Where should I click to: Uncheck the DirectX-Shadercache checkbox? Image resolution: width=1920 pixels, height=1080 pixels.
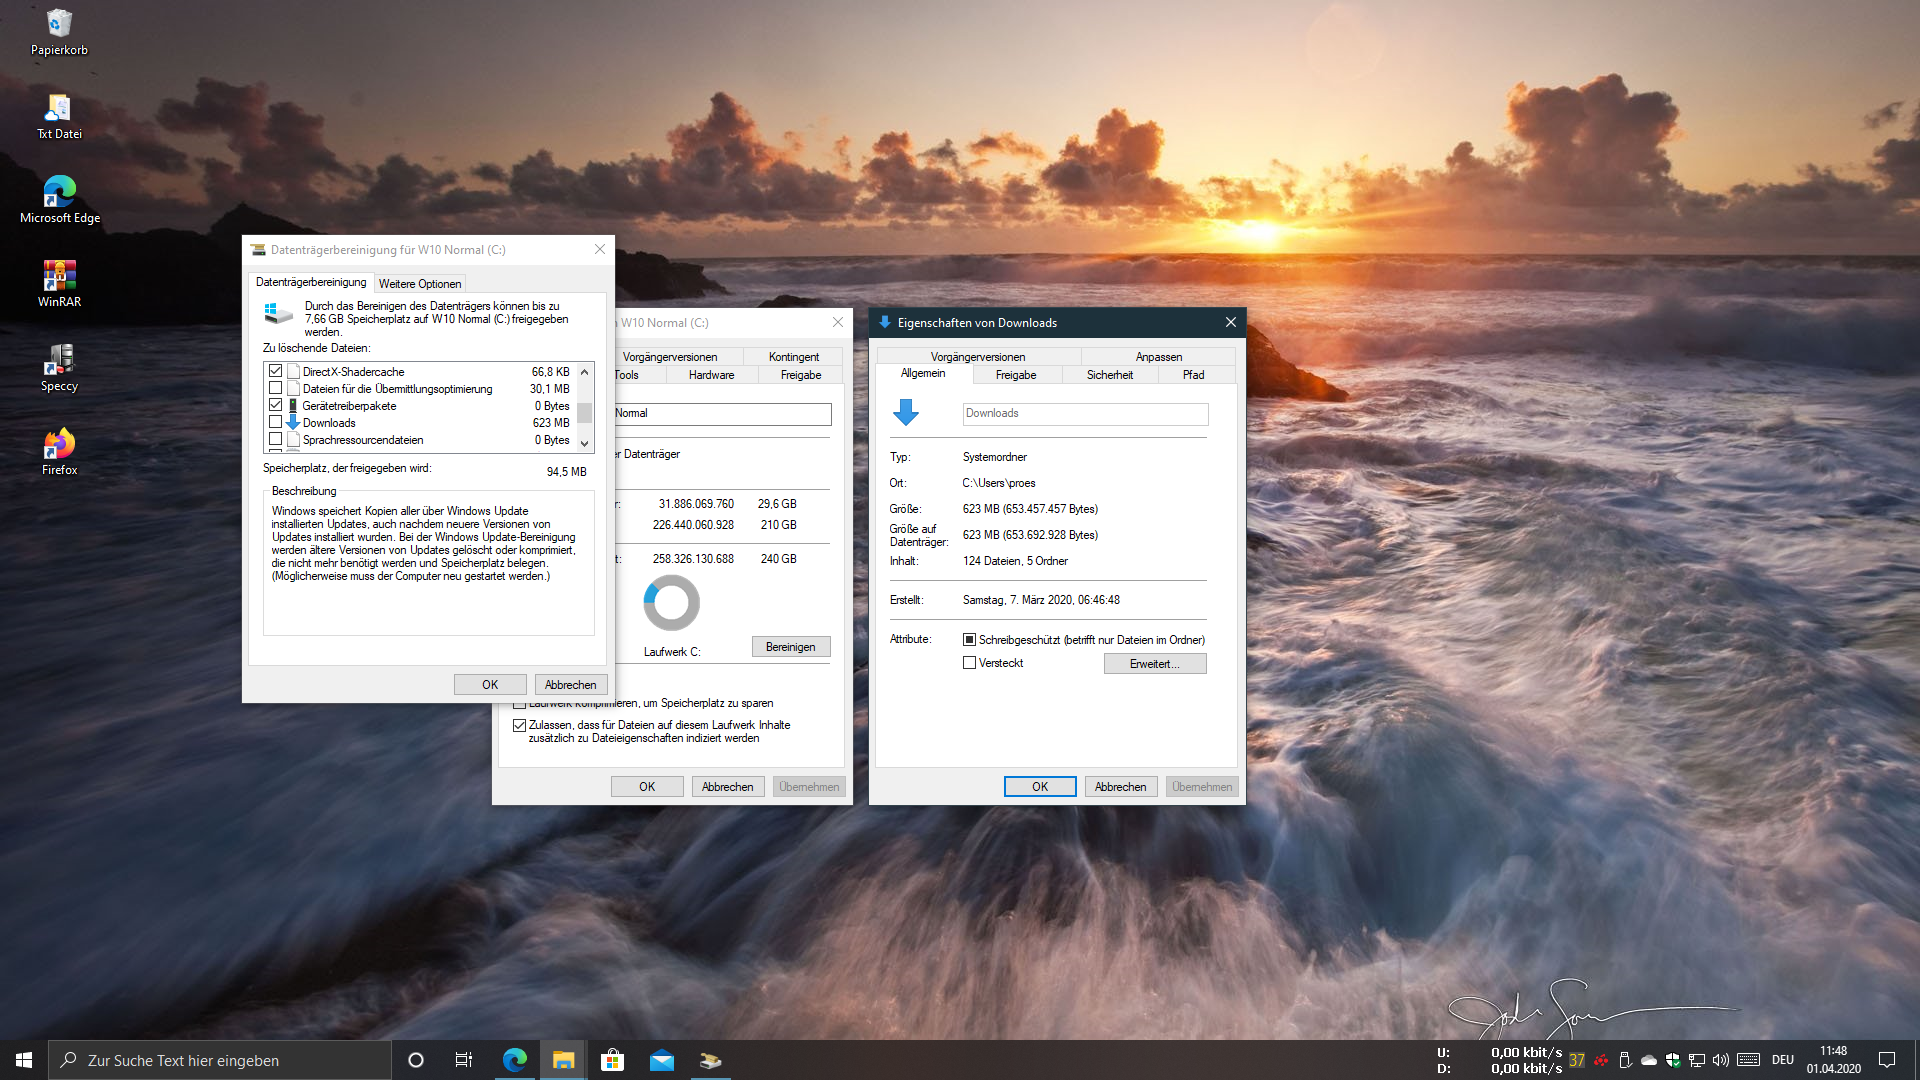(x=275, y=371)
